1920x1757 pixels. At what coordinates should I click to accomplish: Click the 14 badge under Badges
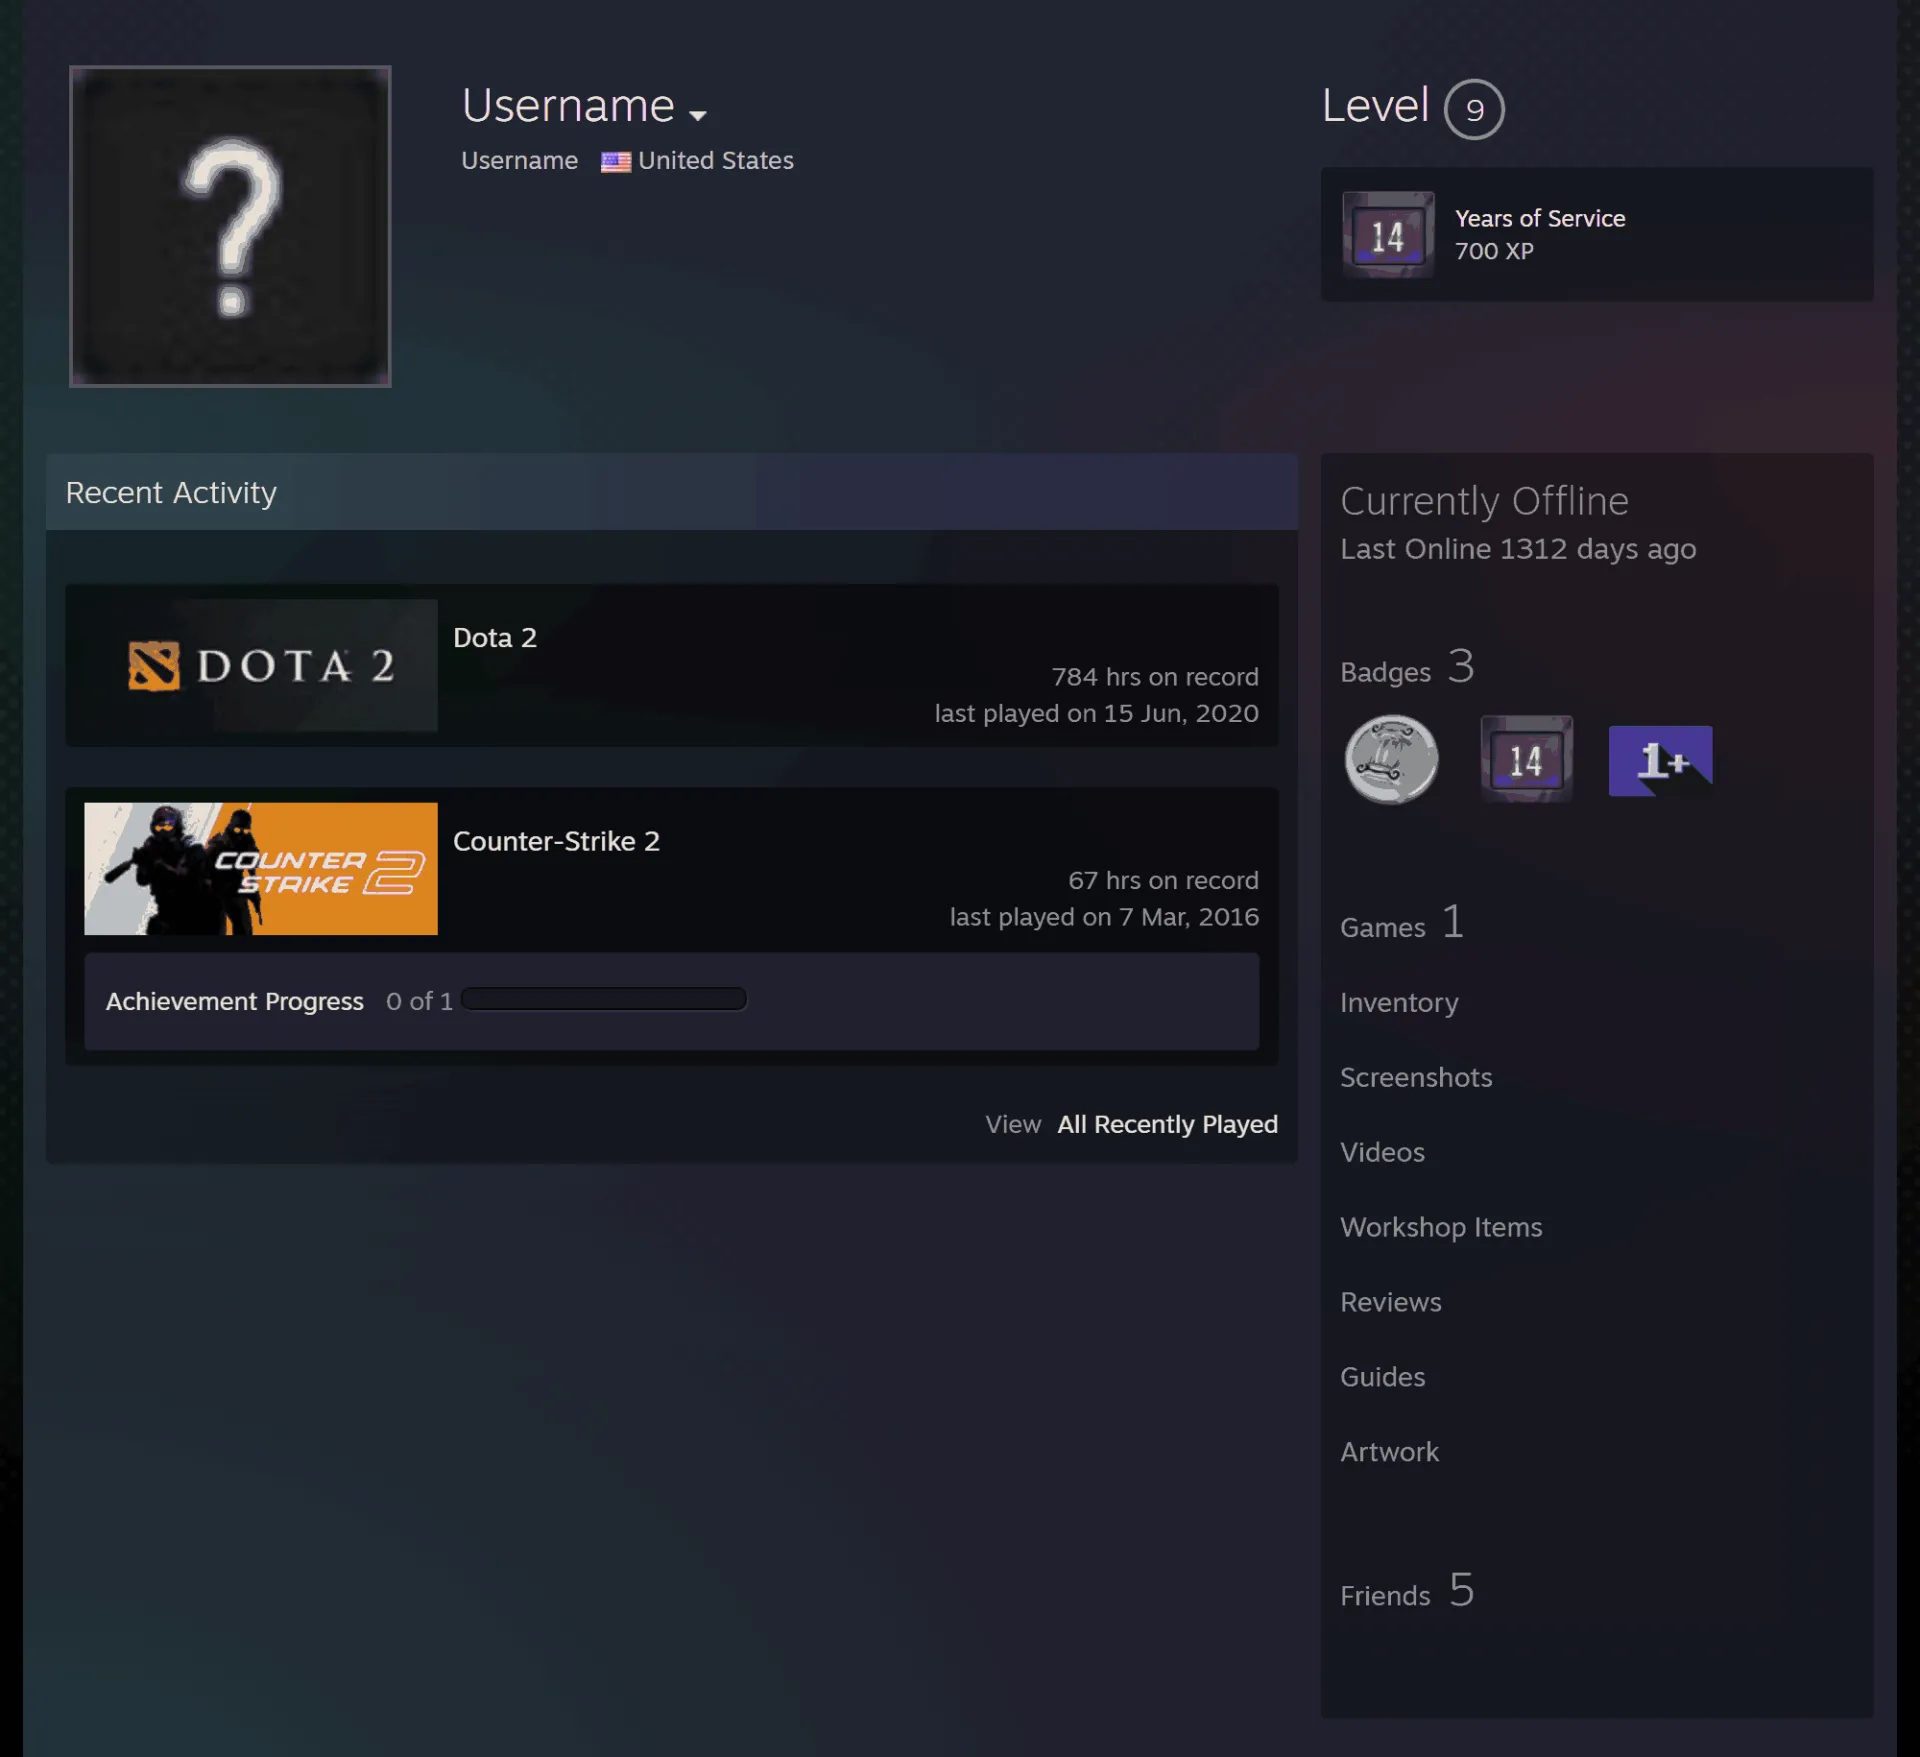pos(1526,759)
